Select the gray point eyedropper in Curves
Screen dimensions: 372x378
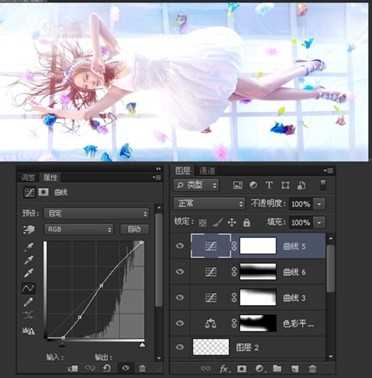pos(29,260)
